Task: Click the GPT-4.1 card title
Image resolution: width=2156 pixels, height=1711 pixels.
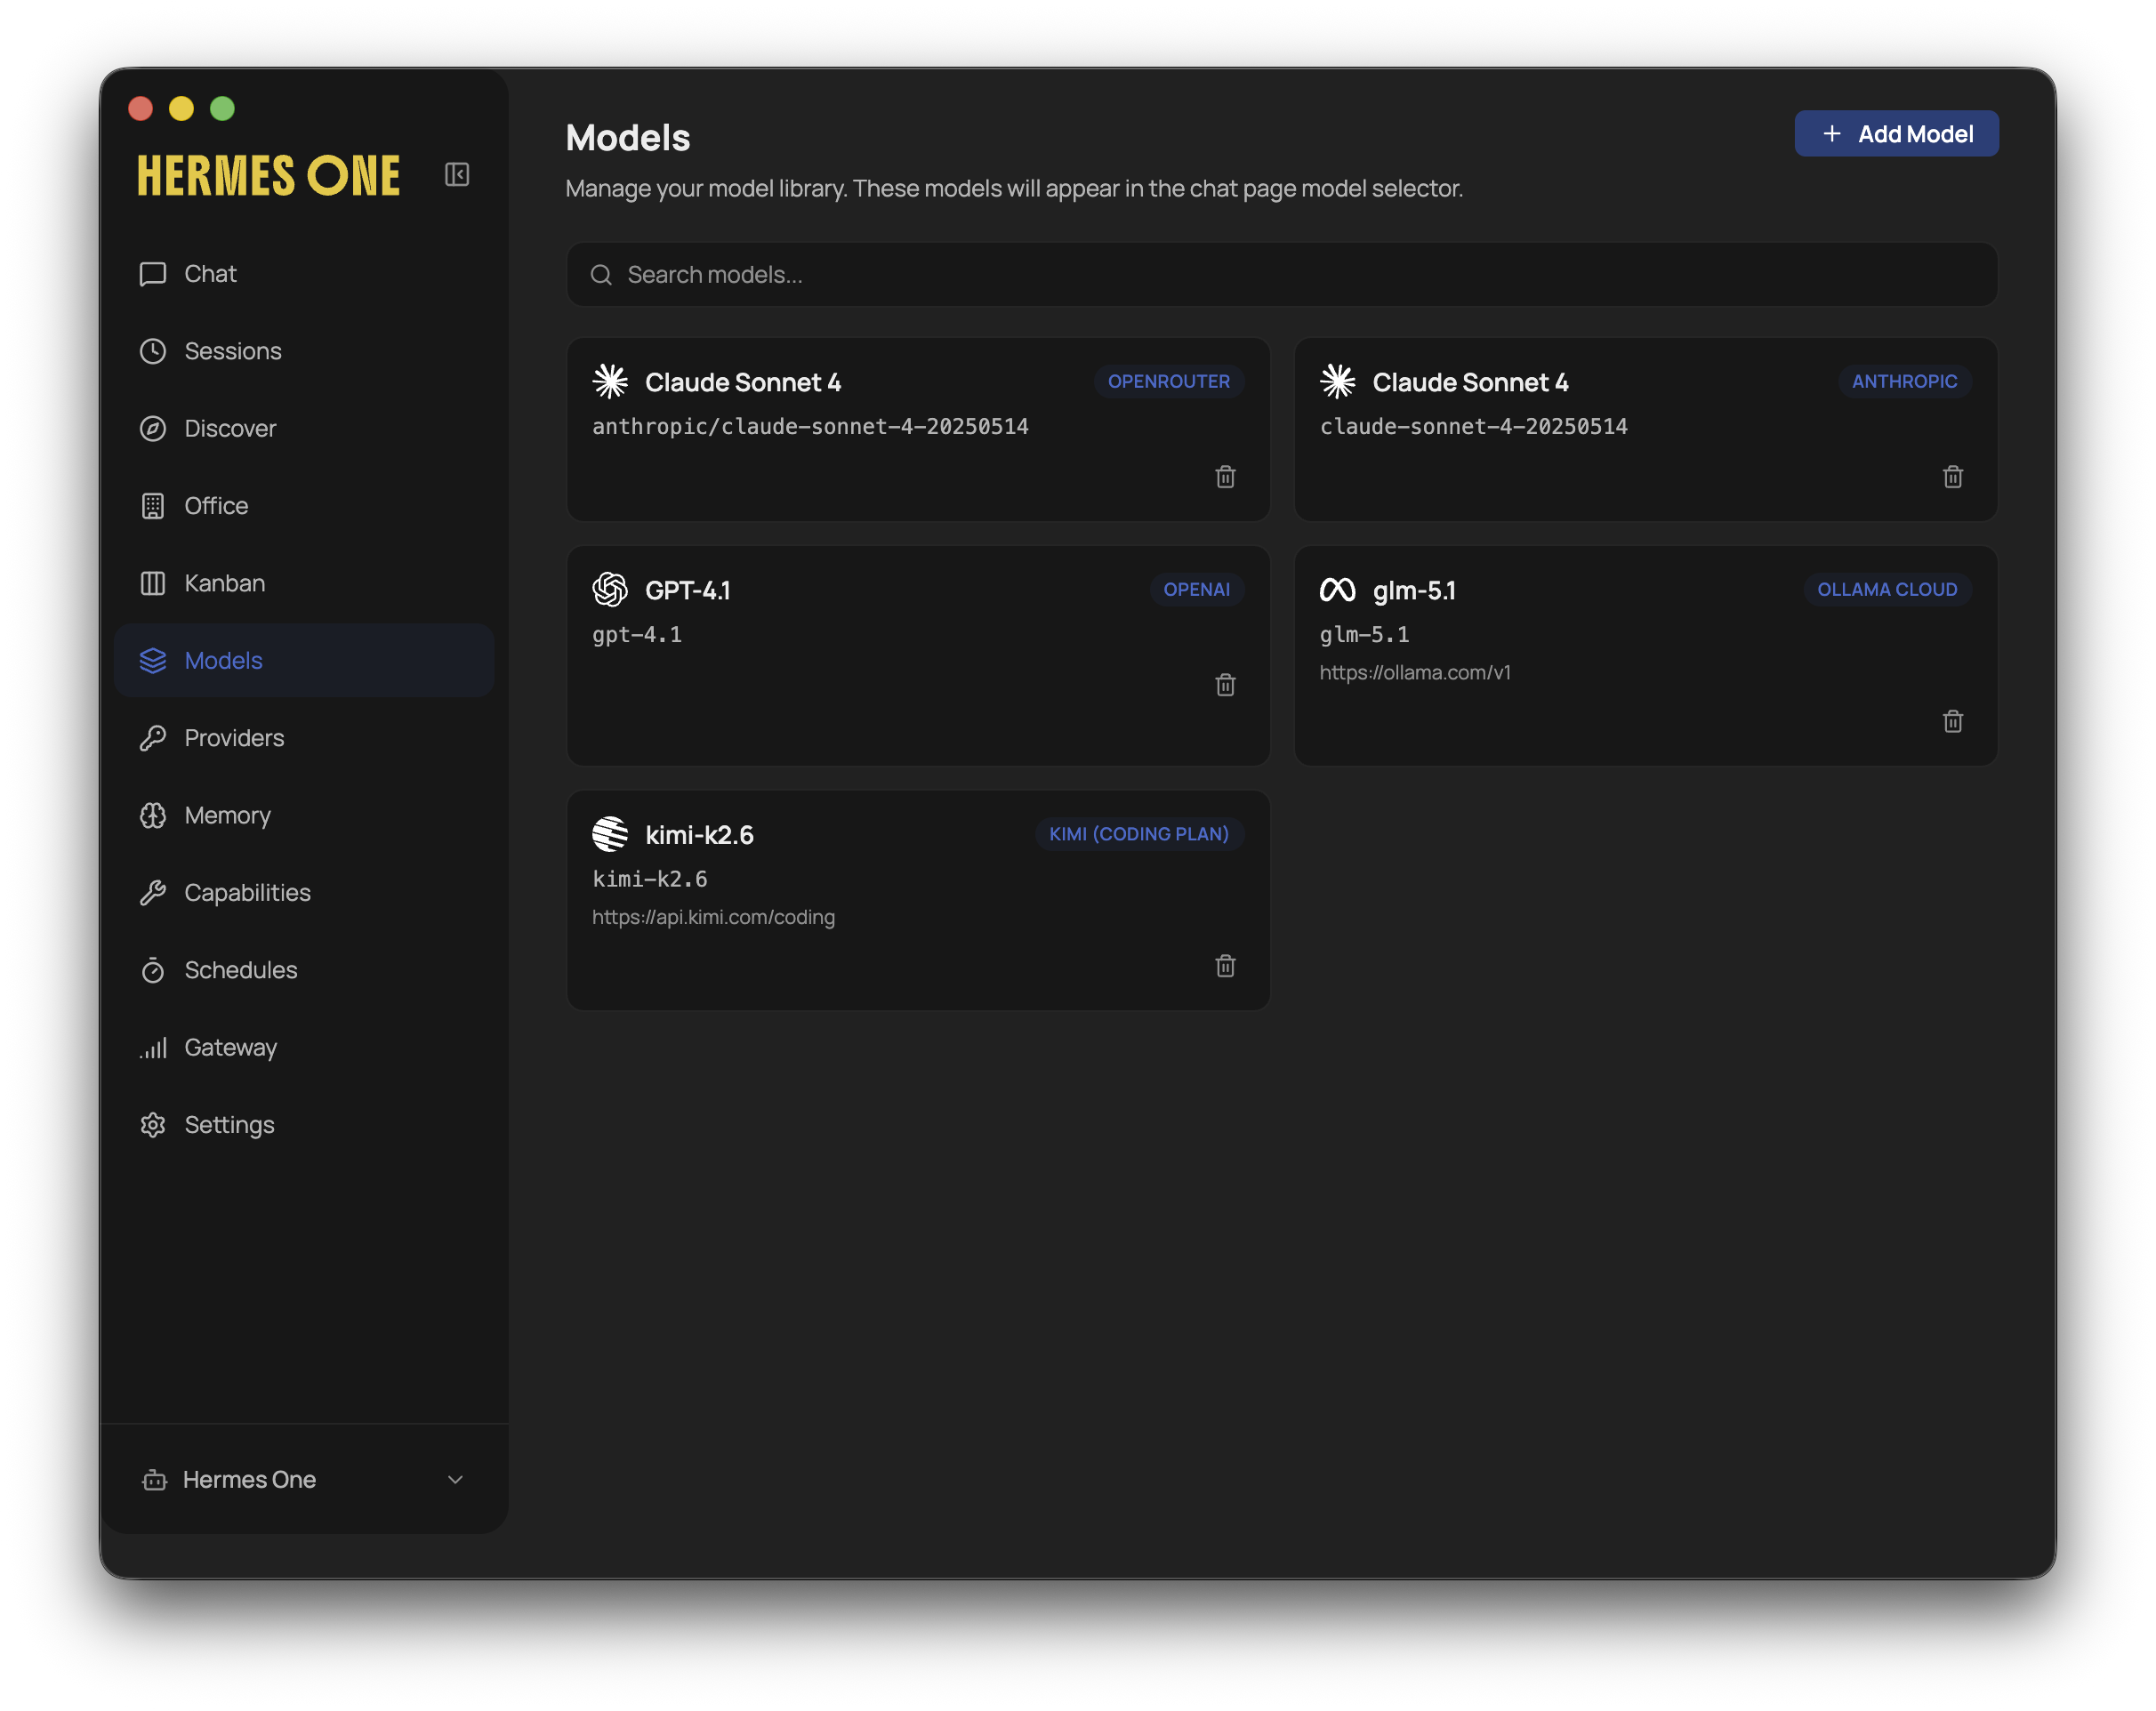Action: pyautogui.click(x=688, y=590)
